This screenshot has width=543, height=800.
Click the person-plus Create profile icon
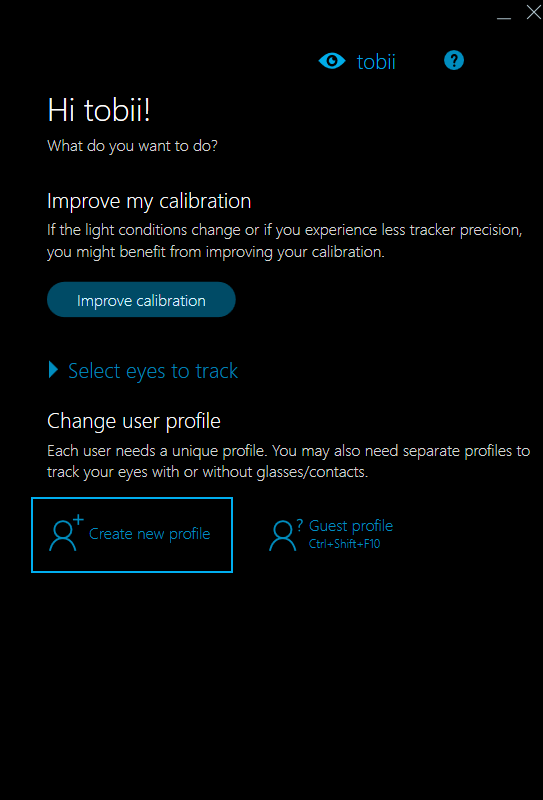66,533
